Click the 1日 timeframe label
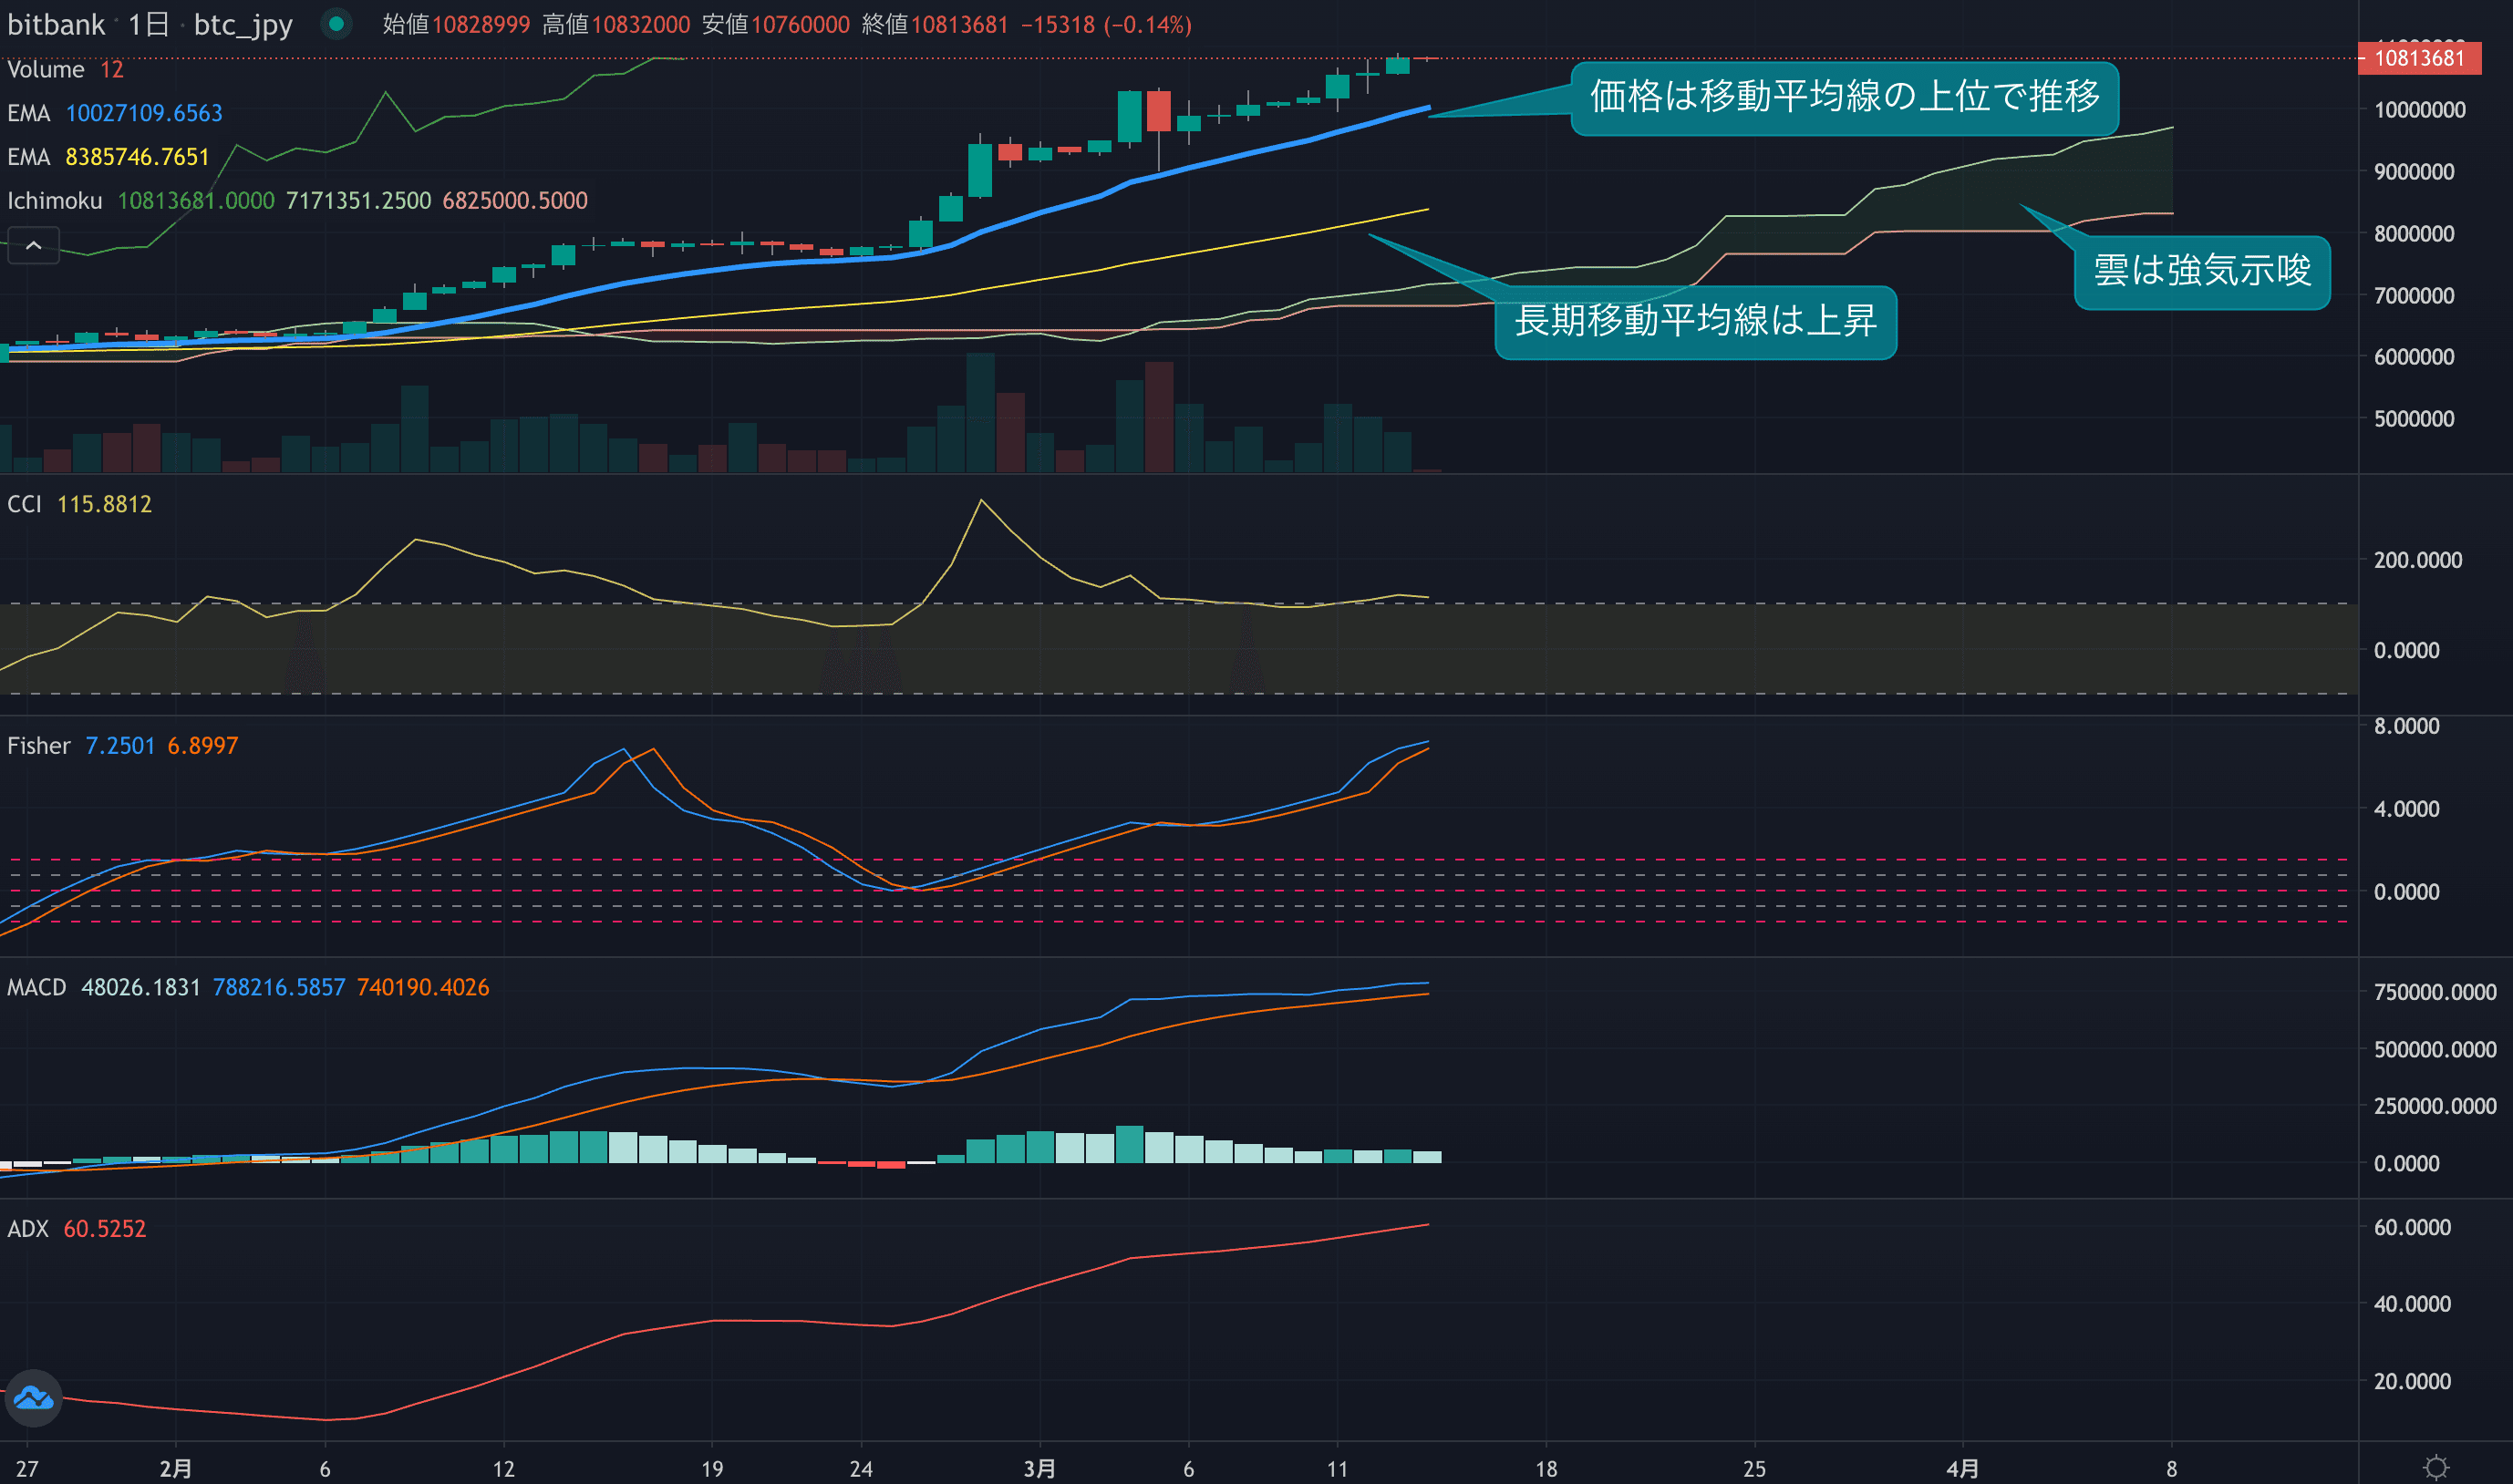The height and width of the screenshot is (1484, 2513). click(x=148, y=24)
